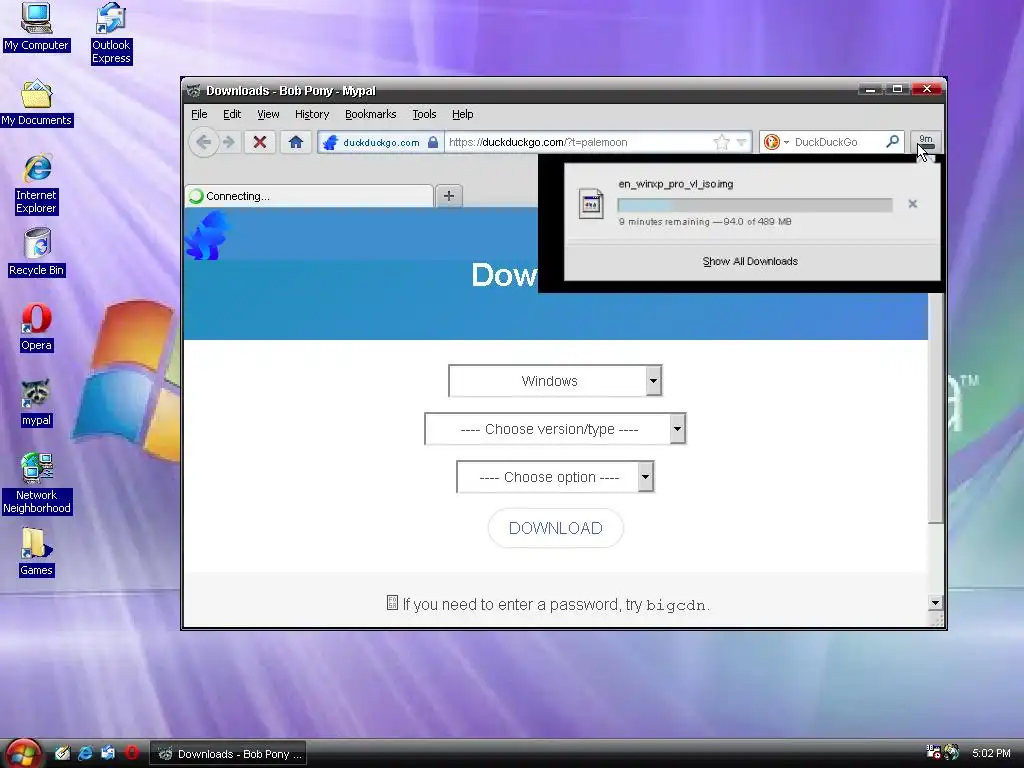This screenshot has width=1024, height=768.
Task: Open a new tab with plus button
Action: click(449, 195)
